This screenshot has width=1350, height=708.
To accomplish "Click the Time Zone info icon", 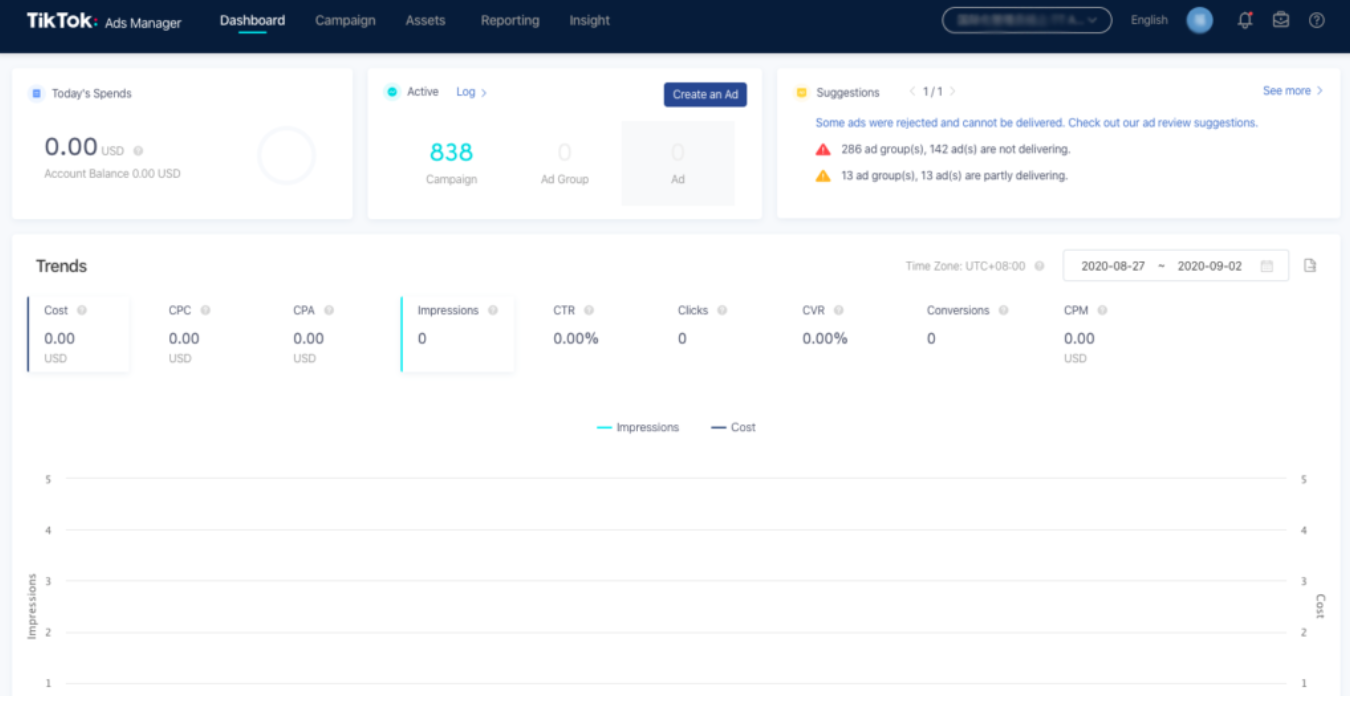I will [x=1037, y=266].
